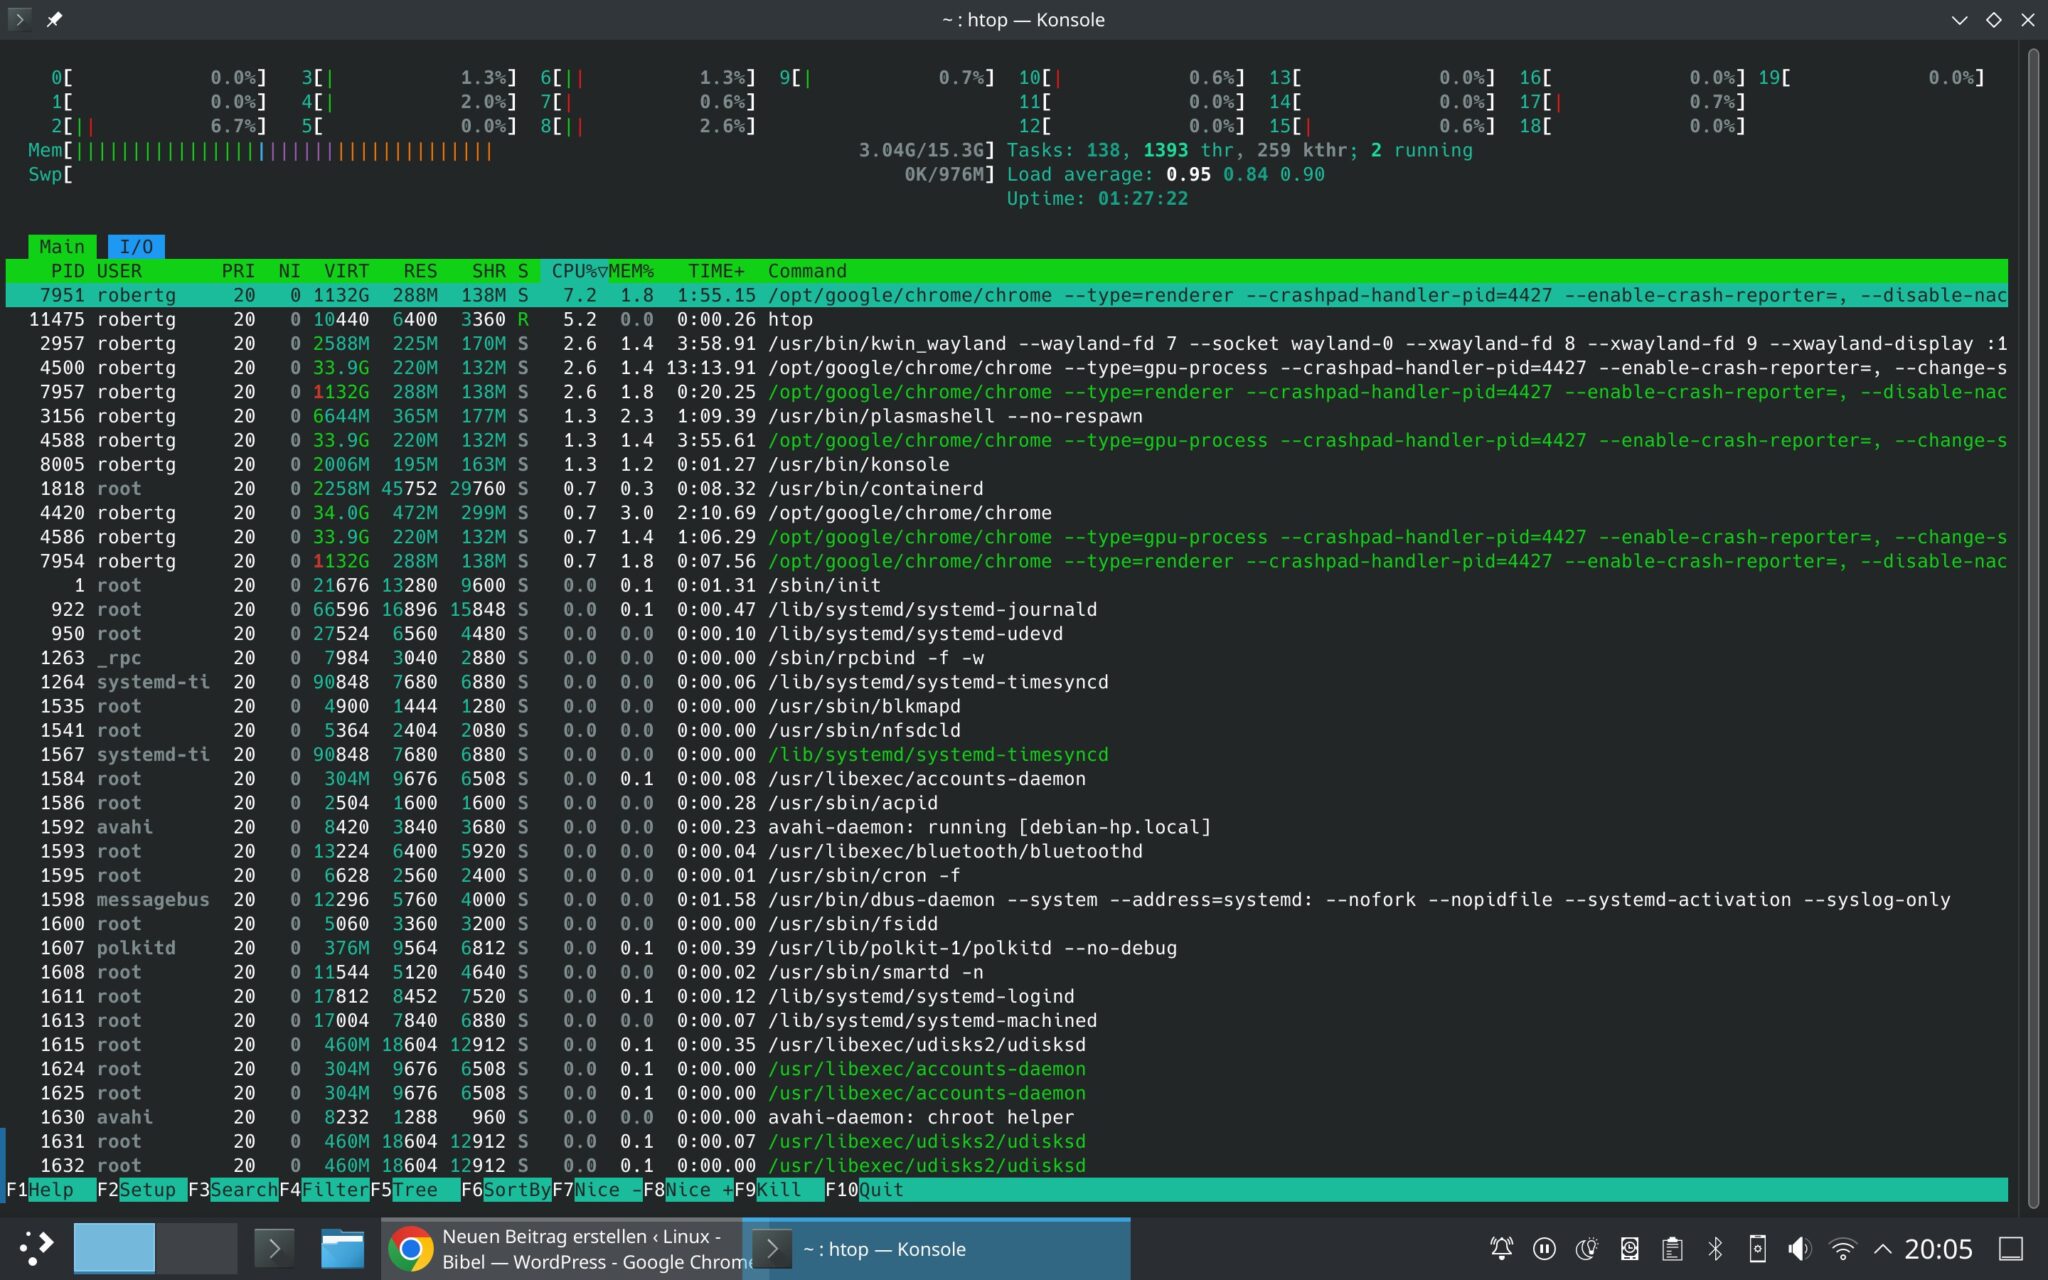Click the shade chevron on the titlebar

pos(1962,18)
